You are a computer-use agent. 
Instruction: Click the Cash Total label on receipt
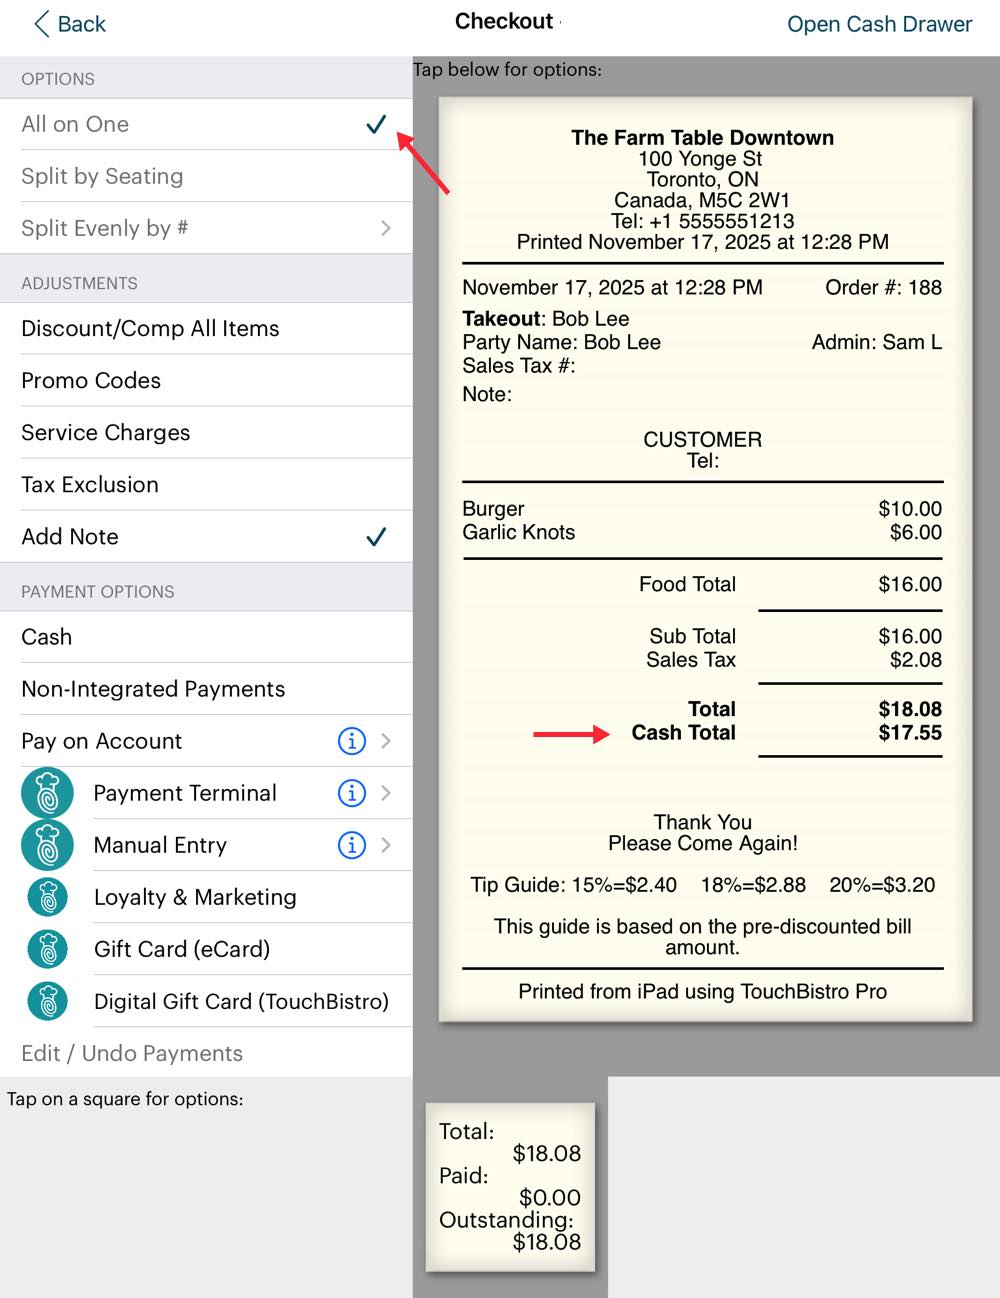point(683,732)
